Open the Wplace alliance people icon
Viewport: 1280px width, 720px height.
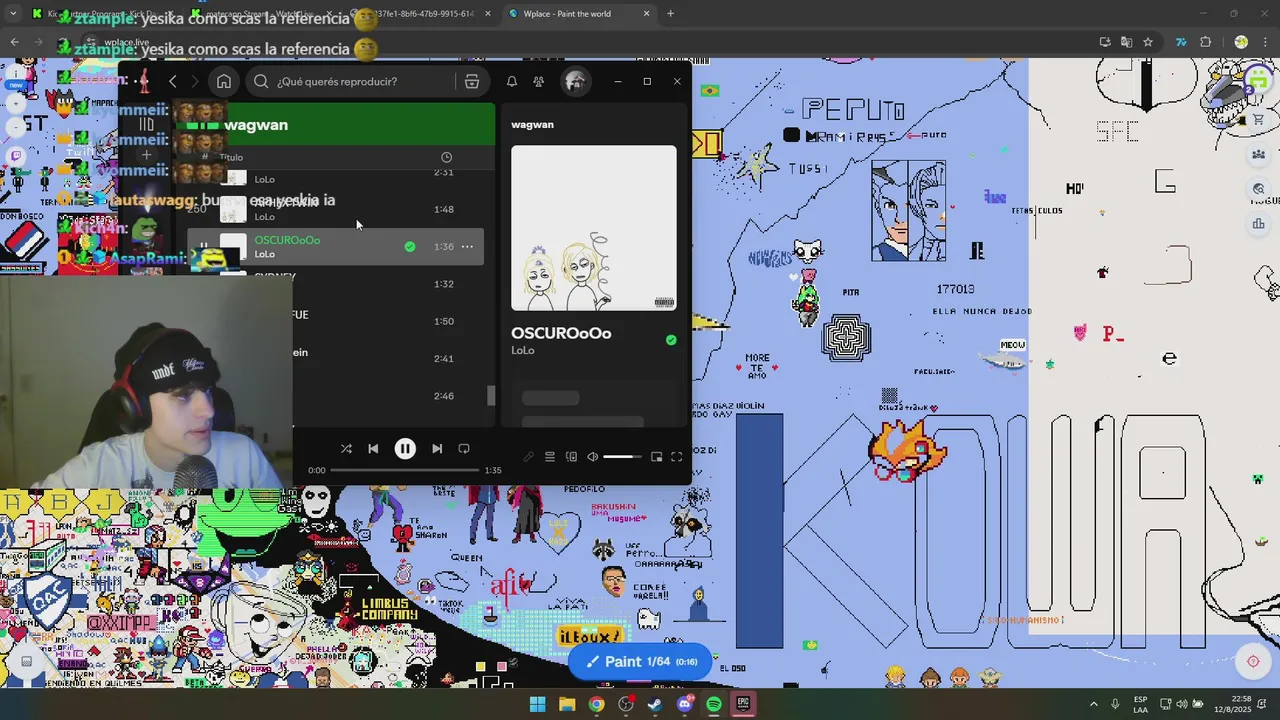(x=1259, y=155)
